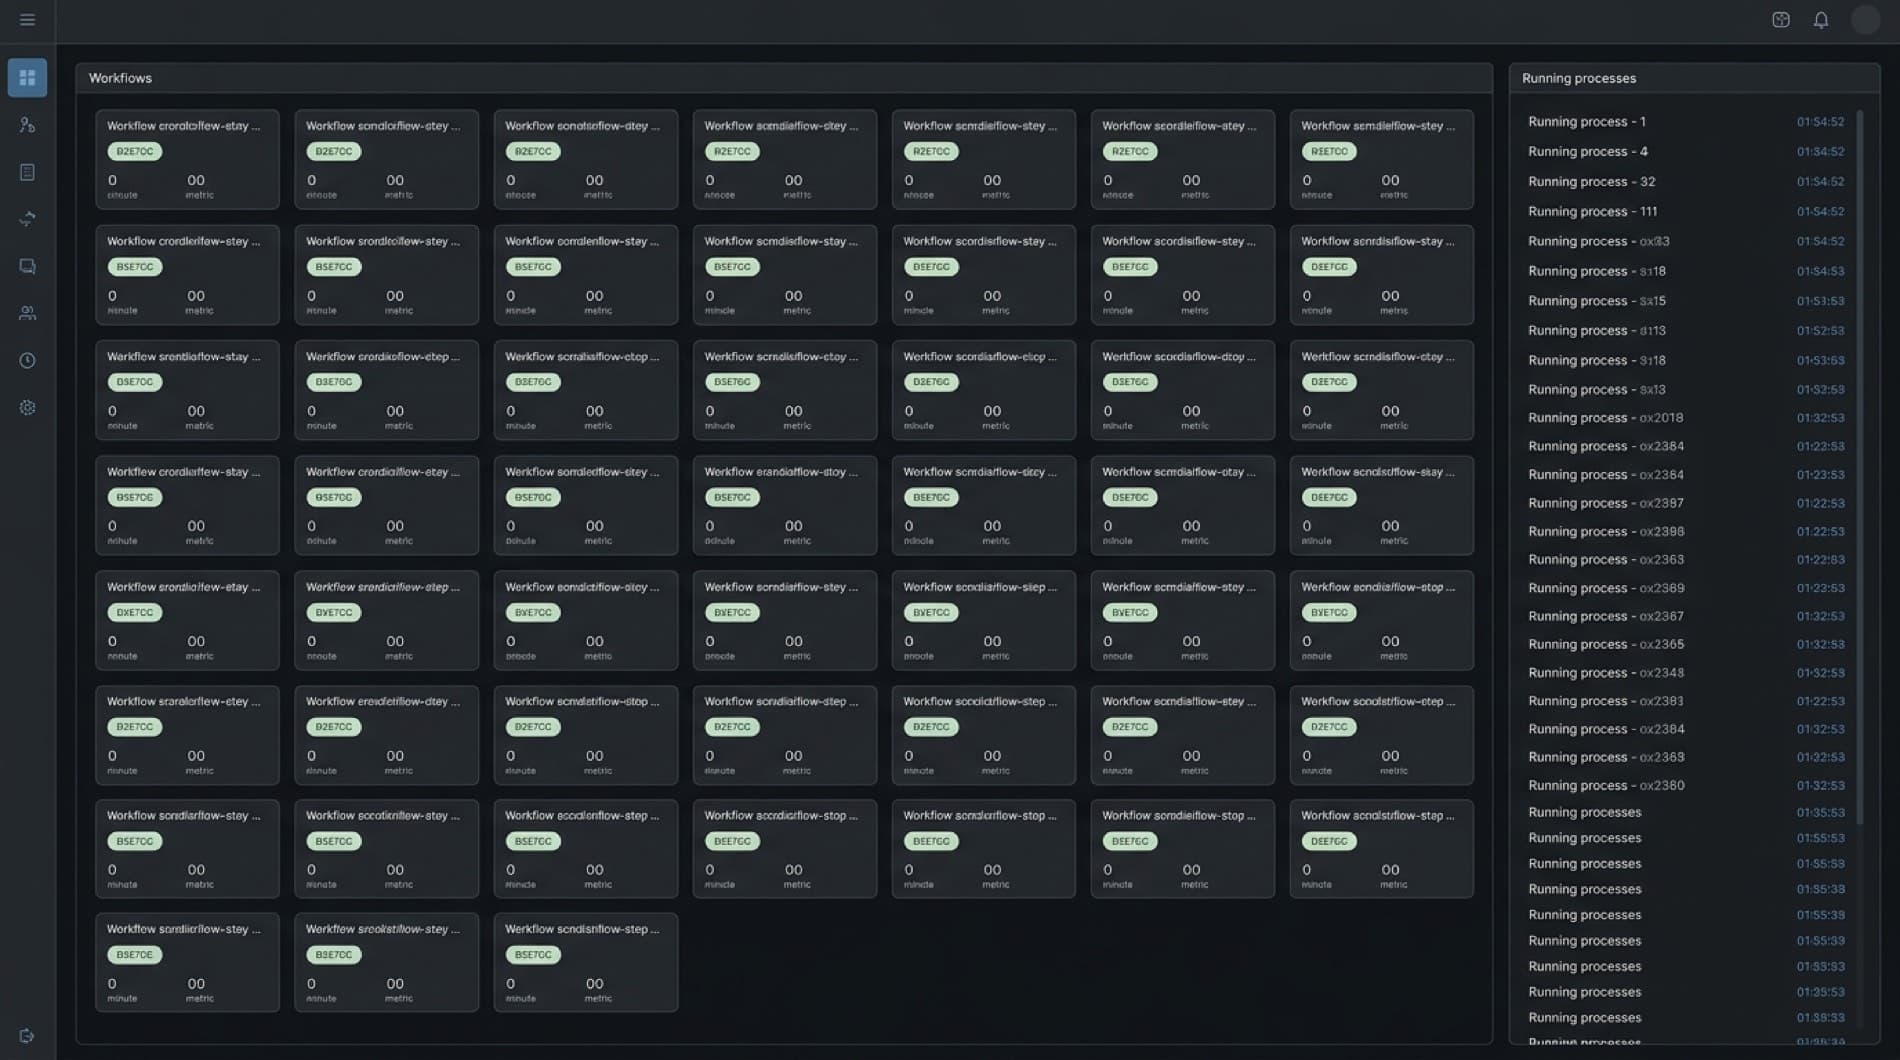Open the user avatar in top bar
The height and width of the screenshot is (1060, 1900).
coord(1865,20)
